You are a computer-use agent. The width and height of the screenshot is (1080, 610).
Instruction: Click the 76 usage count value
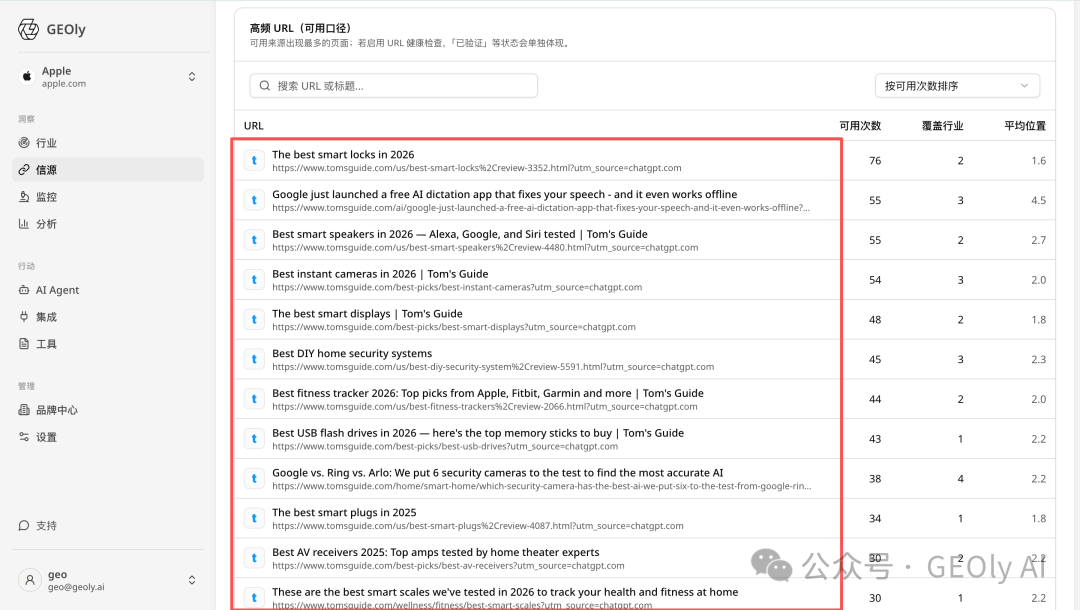[x=875, y=161]
